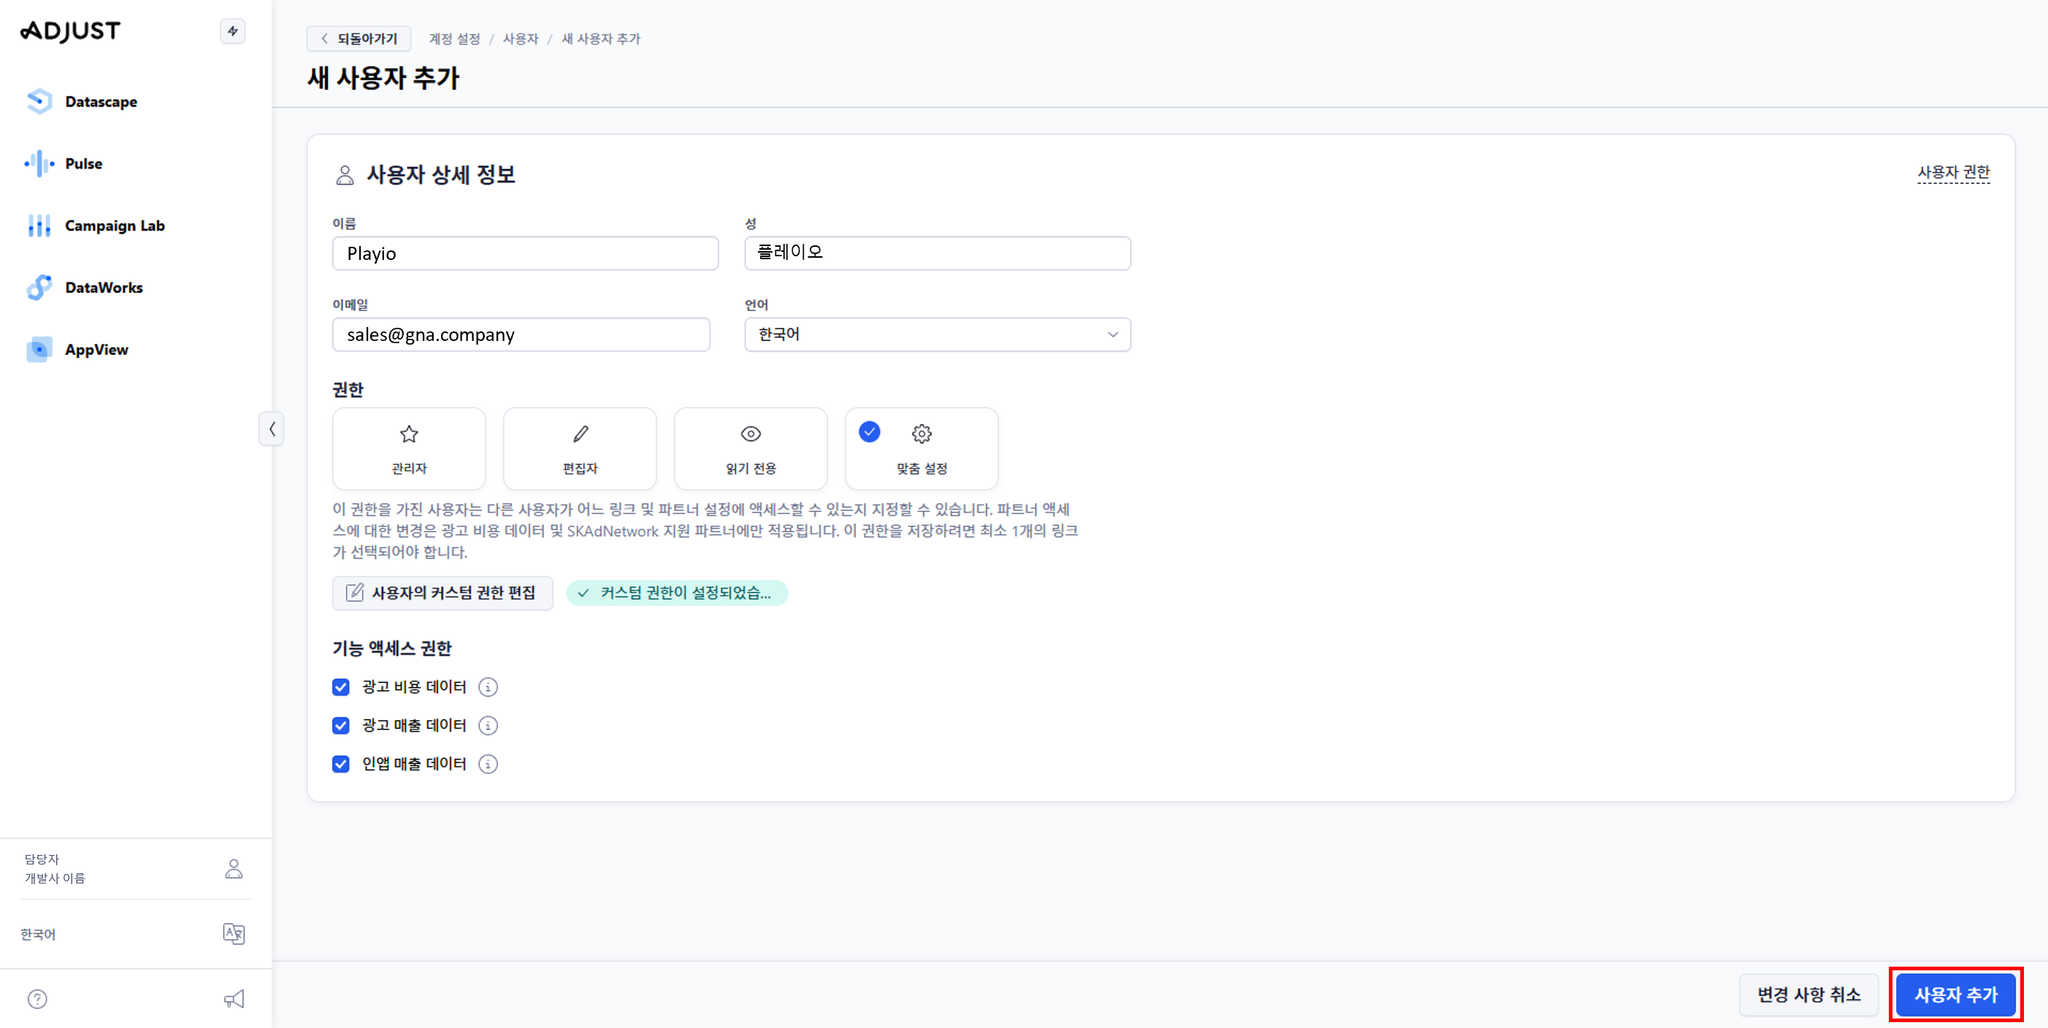
Task: Click the 성 field containing 플레이오
Action: (x=937, y=253)
